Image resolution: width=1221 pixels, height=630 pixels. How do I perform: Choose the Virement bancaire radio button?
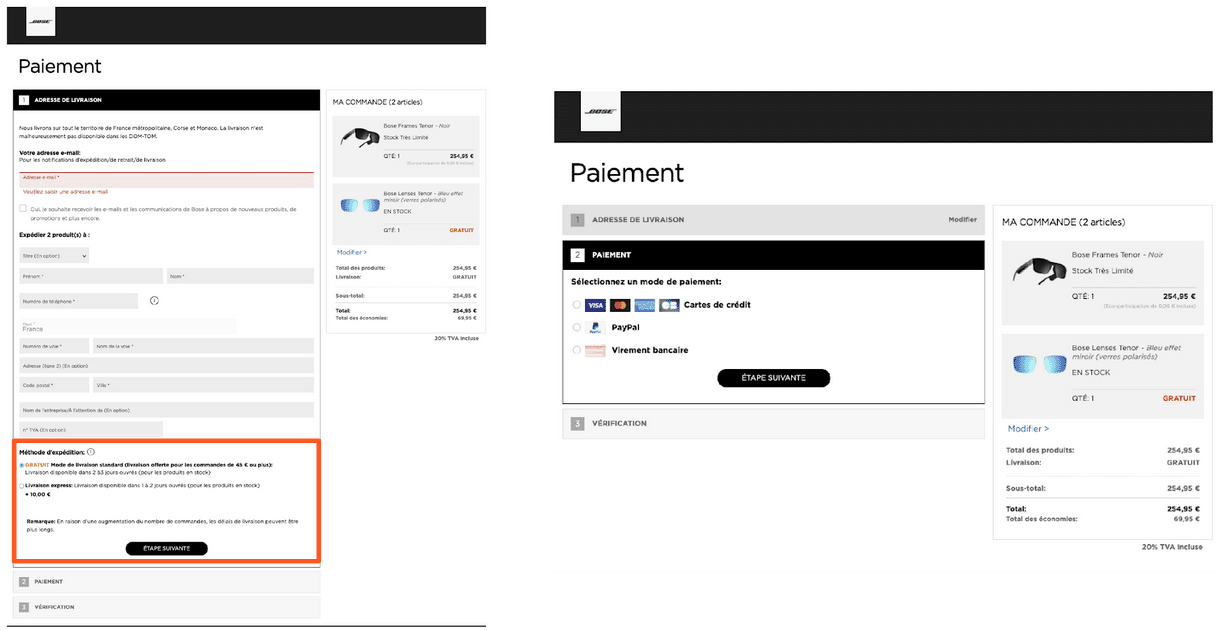pos(576,350)
